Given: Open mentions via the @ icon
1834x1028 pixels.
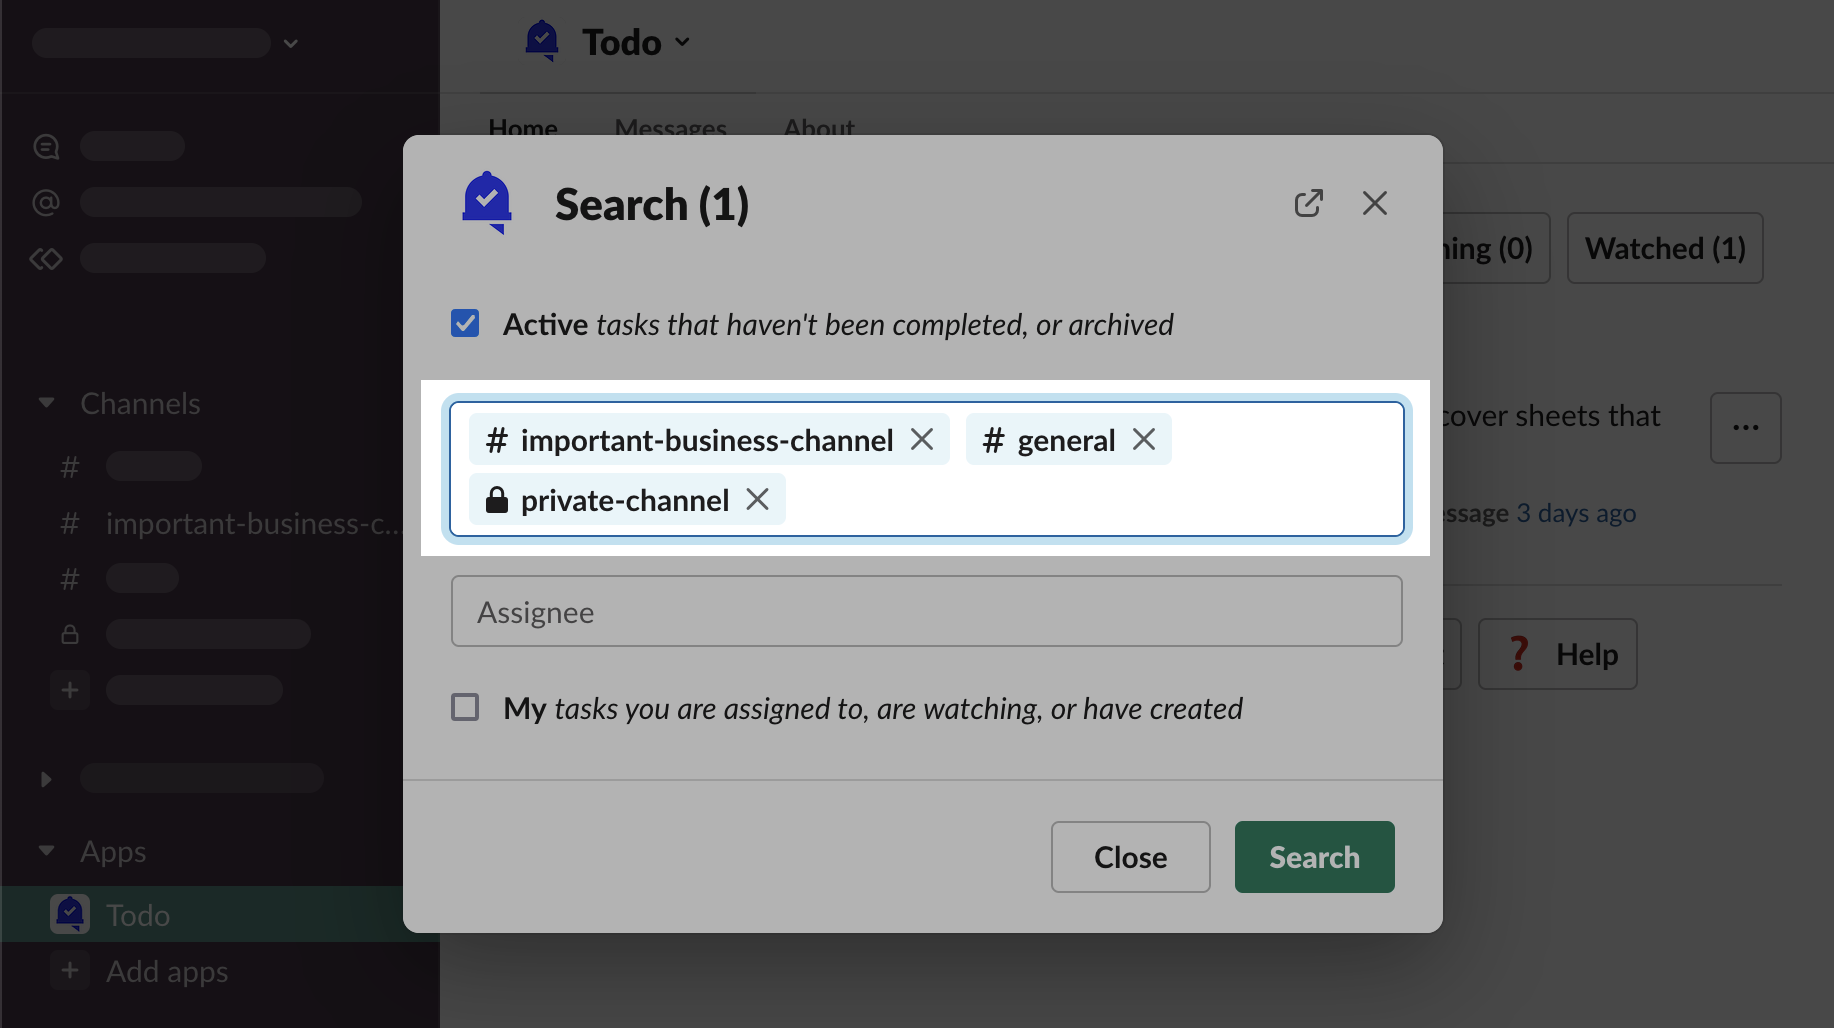Looking at the screenshot, I should tap(46, 202).
